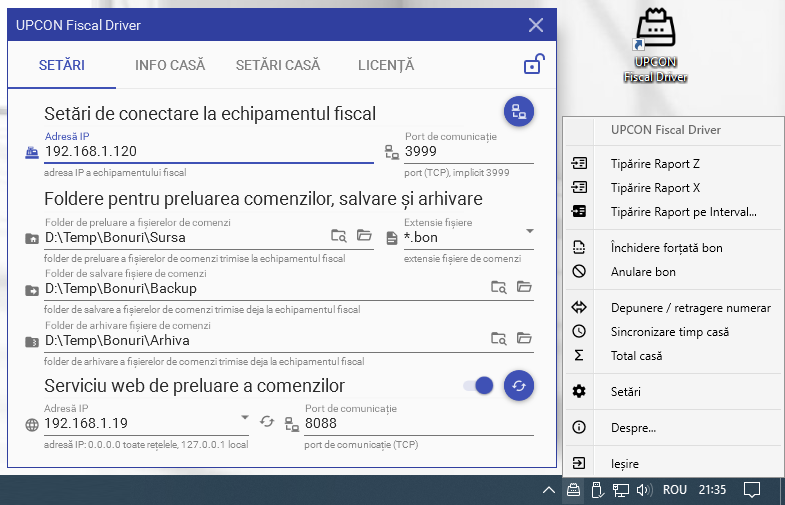The width and height of the screenshot is (785, 505).
Task: Open Despre... from the tray menu
Action: click(x=674, y=428)
